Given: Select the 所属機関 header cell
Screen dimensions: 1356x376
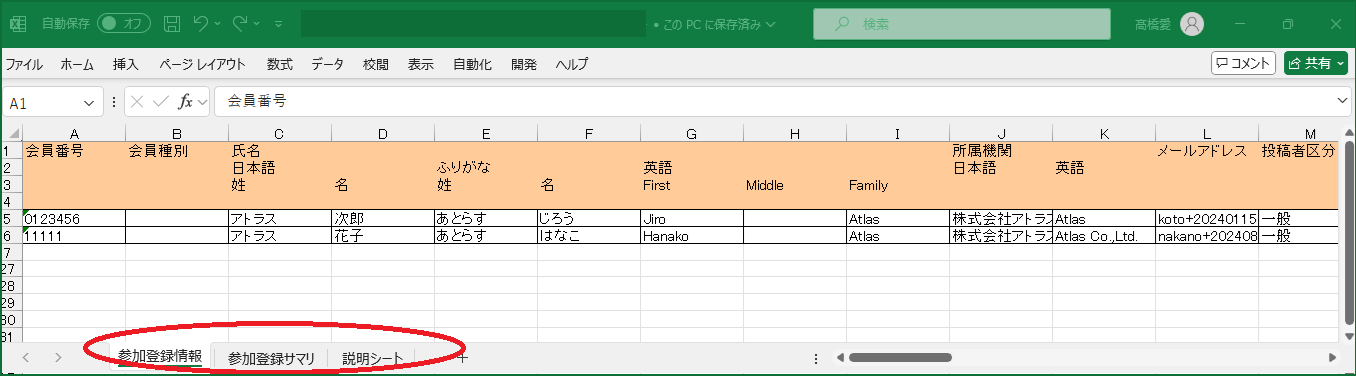Looking at the screenshot, I should coord(1001,151).
